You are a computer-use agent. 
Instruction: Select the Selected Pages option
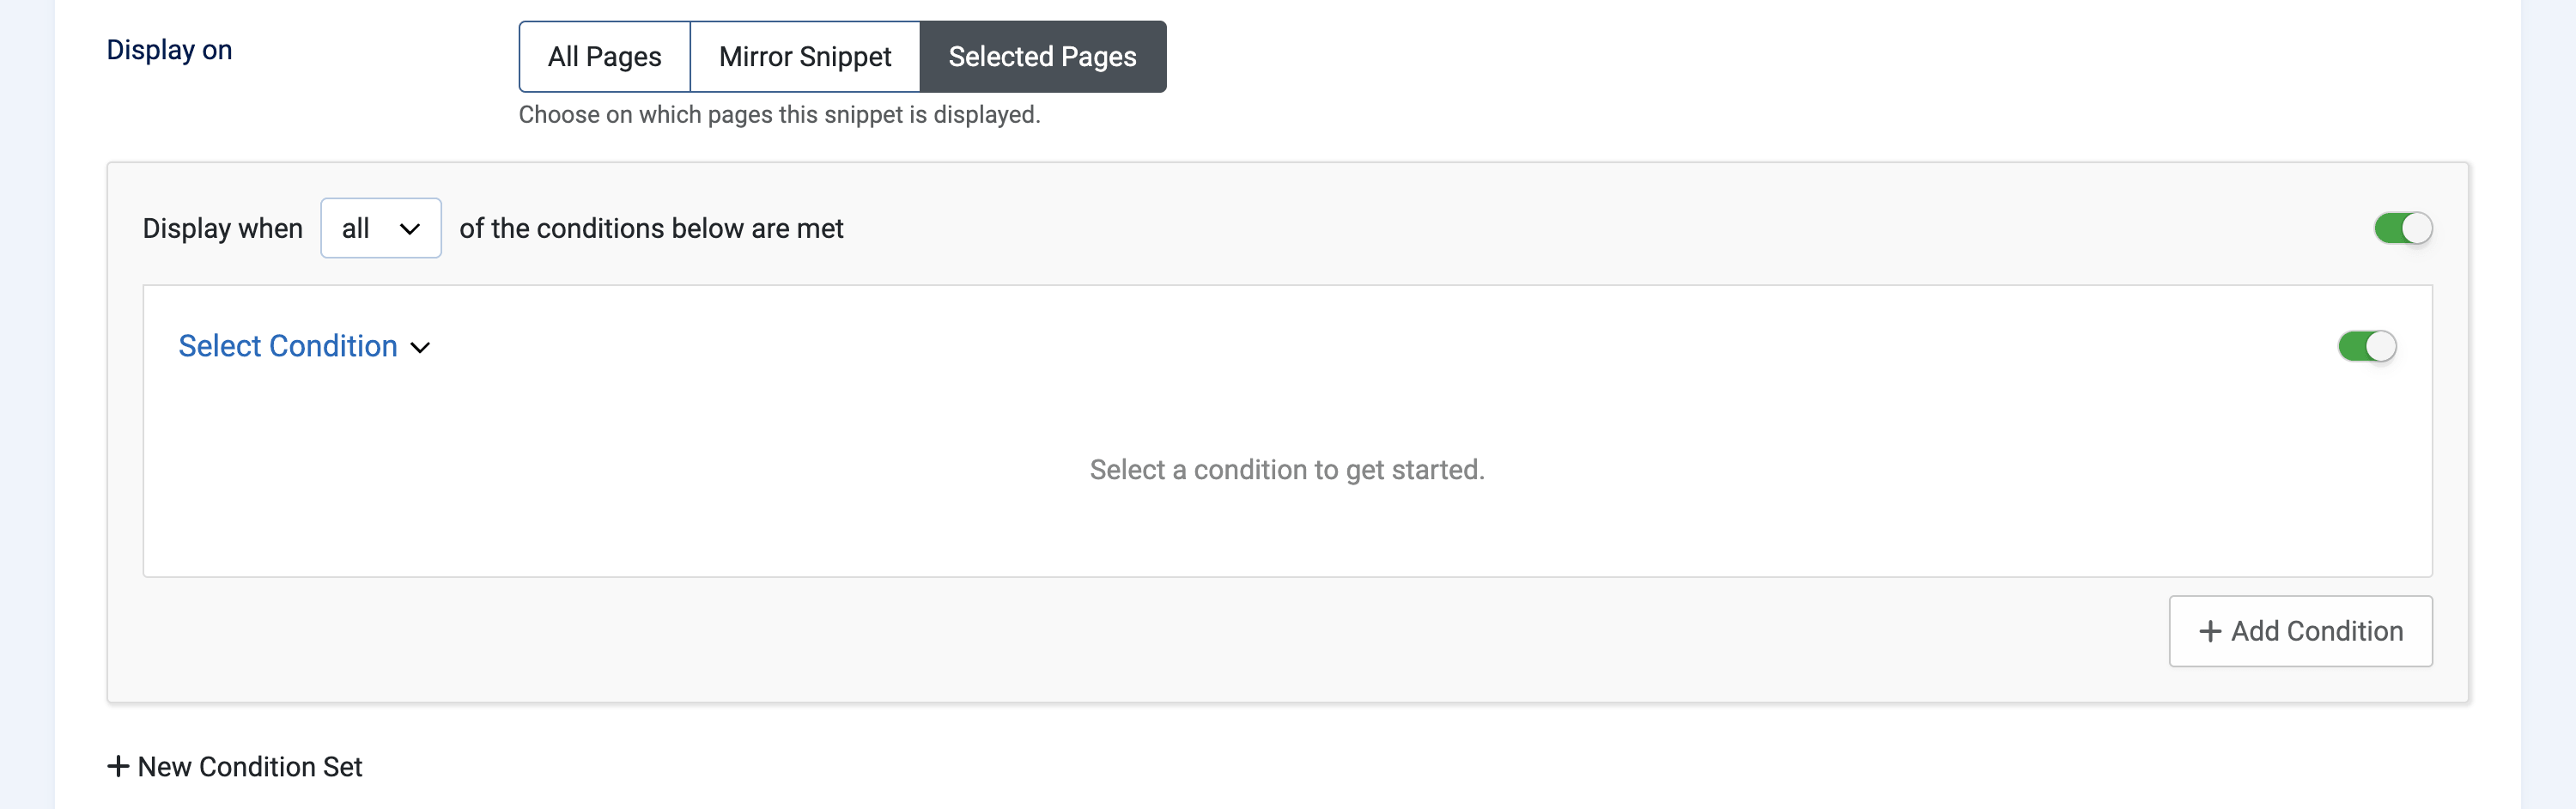(x=1042, y=57)
